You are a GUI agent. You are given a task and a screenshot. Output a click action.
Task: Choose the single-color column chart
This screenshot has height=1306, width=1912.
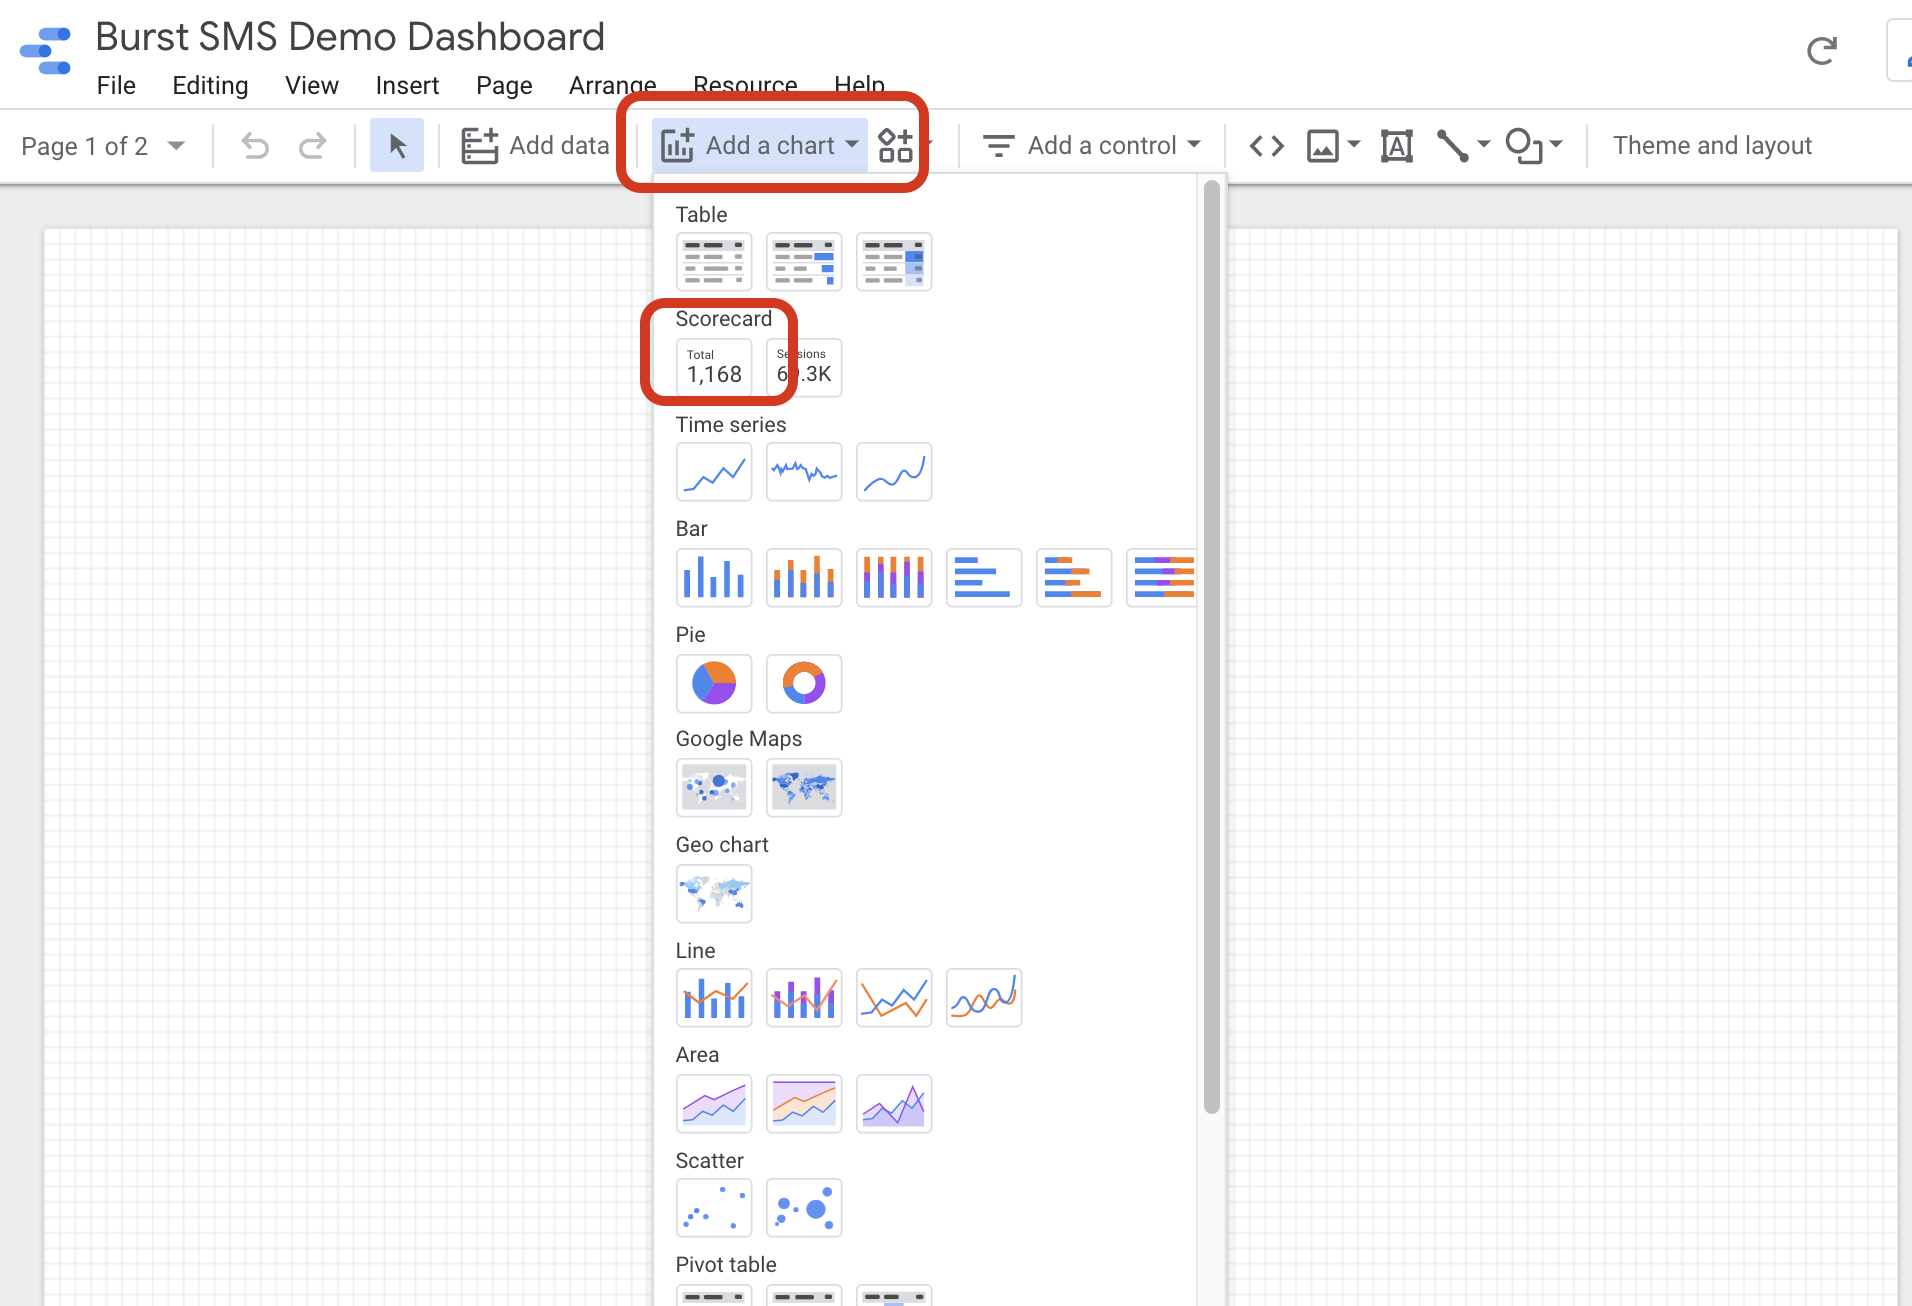[x=714, y=578]
